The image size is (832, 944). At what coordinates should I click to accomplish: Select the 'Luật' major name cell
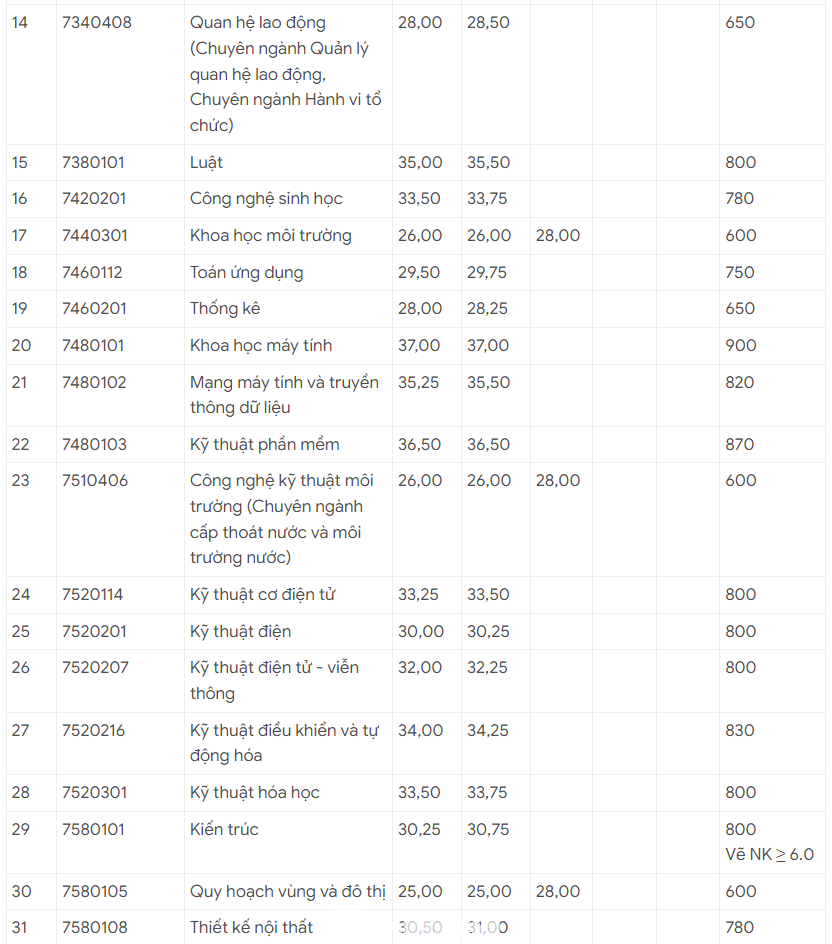click(206, 162)
